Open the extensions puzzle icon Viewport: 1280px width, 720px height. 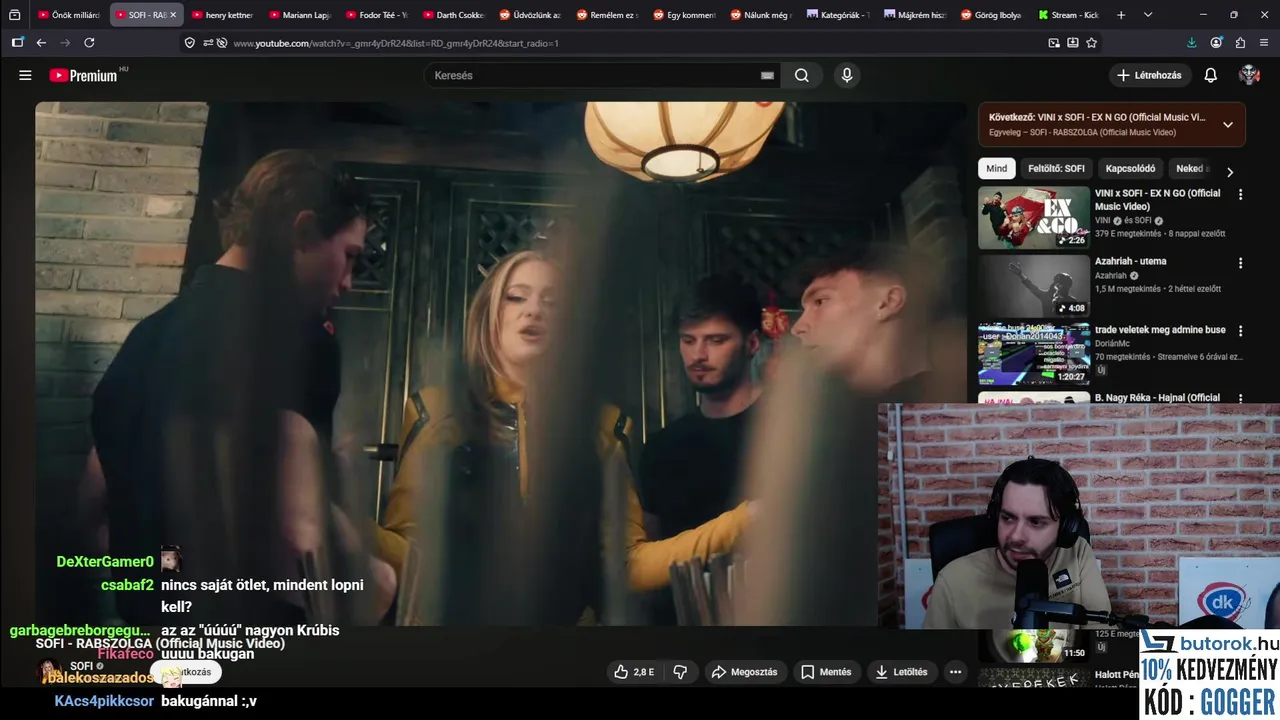click(x=1240, y=43)
